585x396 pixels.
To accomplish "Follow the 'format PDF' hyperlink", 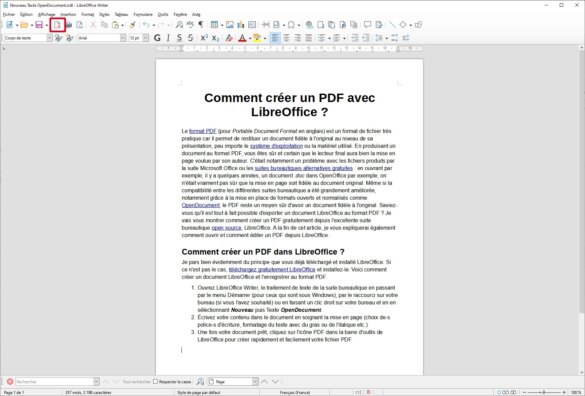I will [203, 131].
